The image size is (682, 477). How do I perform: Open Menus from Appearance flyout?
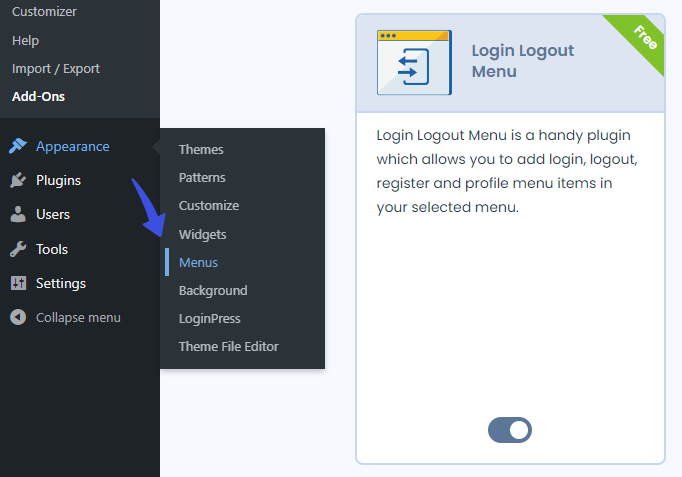click(198, 262)
